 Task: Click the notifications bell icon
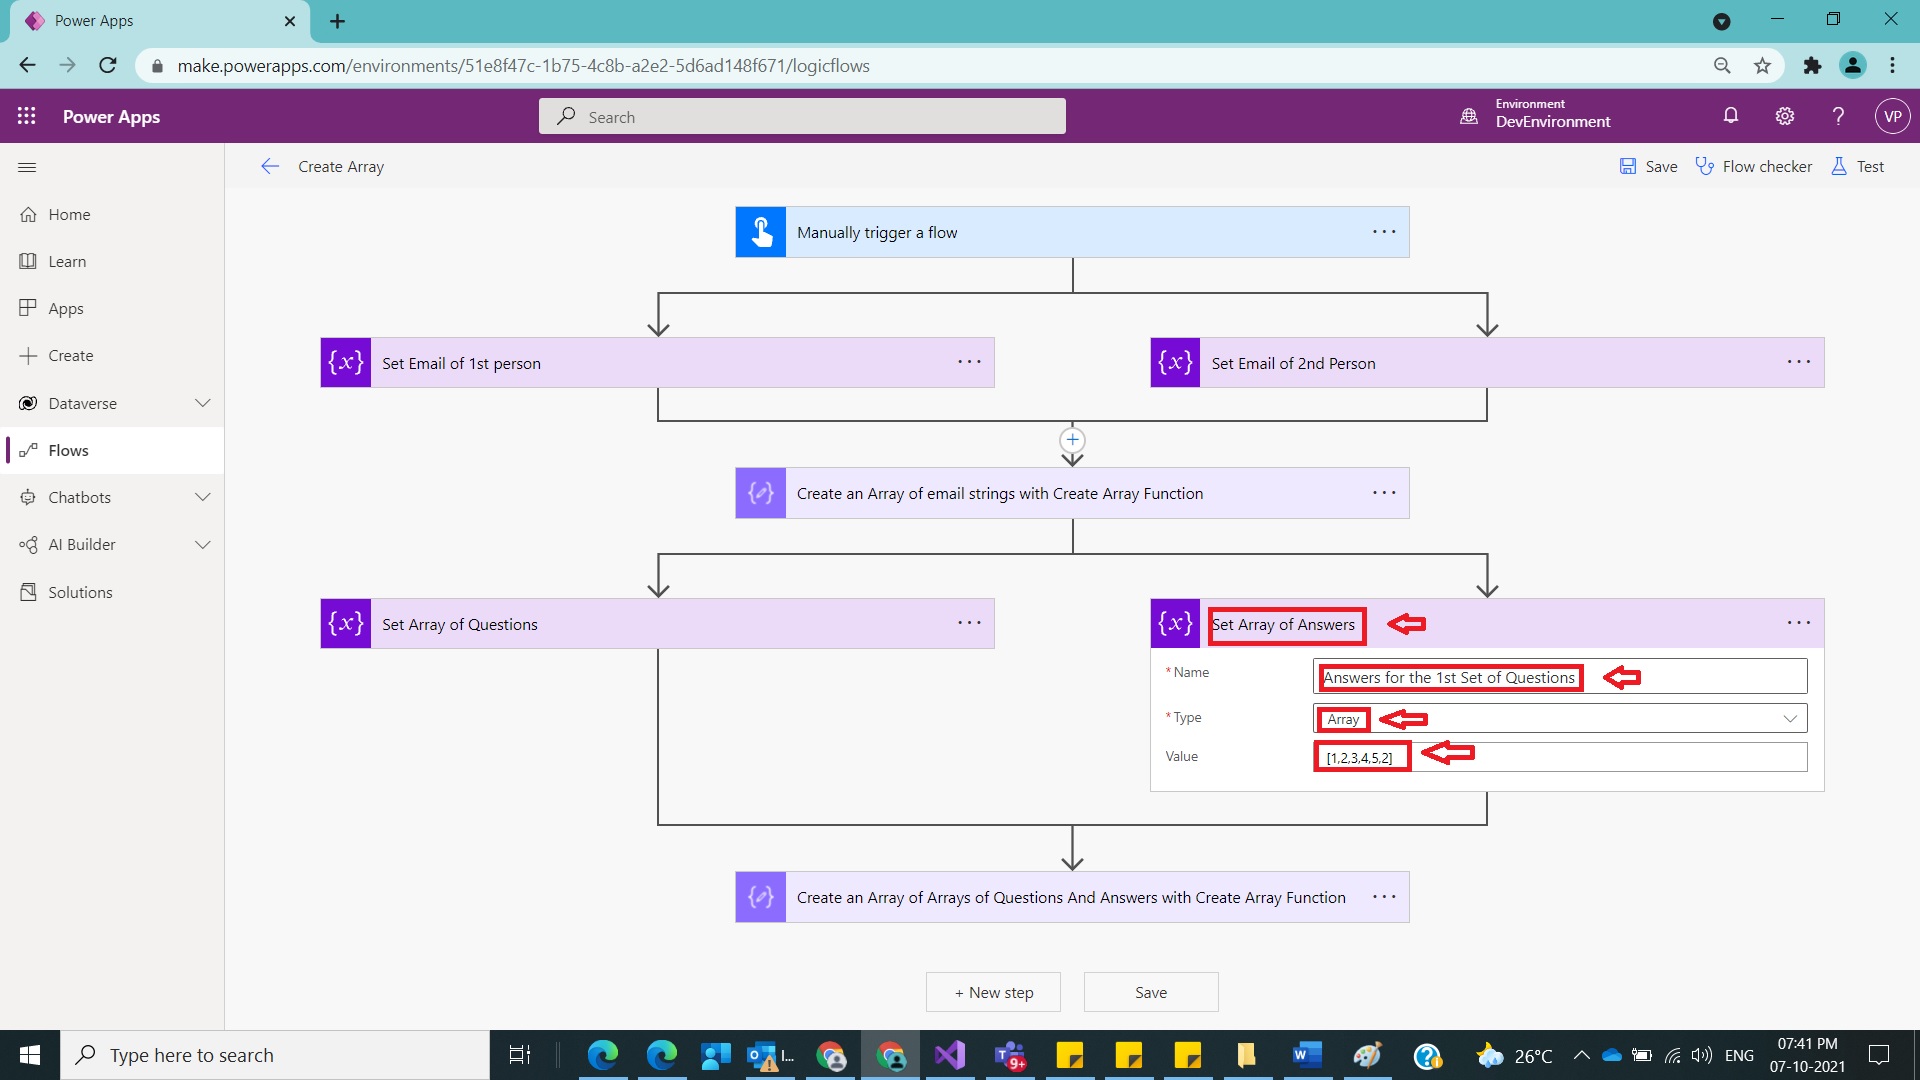[x=1731, y=116]
